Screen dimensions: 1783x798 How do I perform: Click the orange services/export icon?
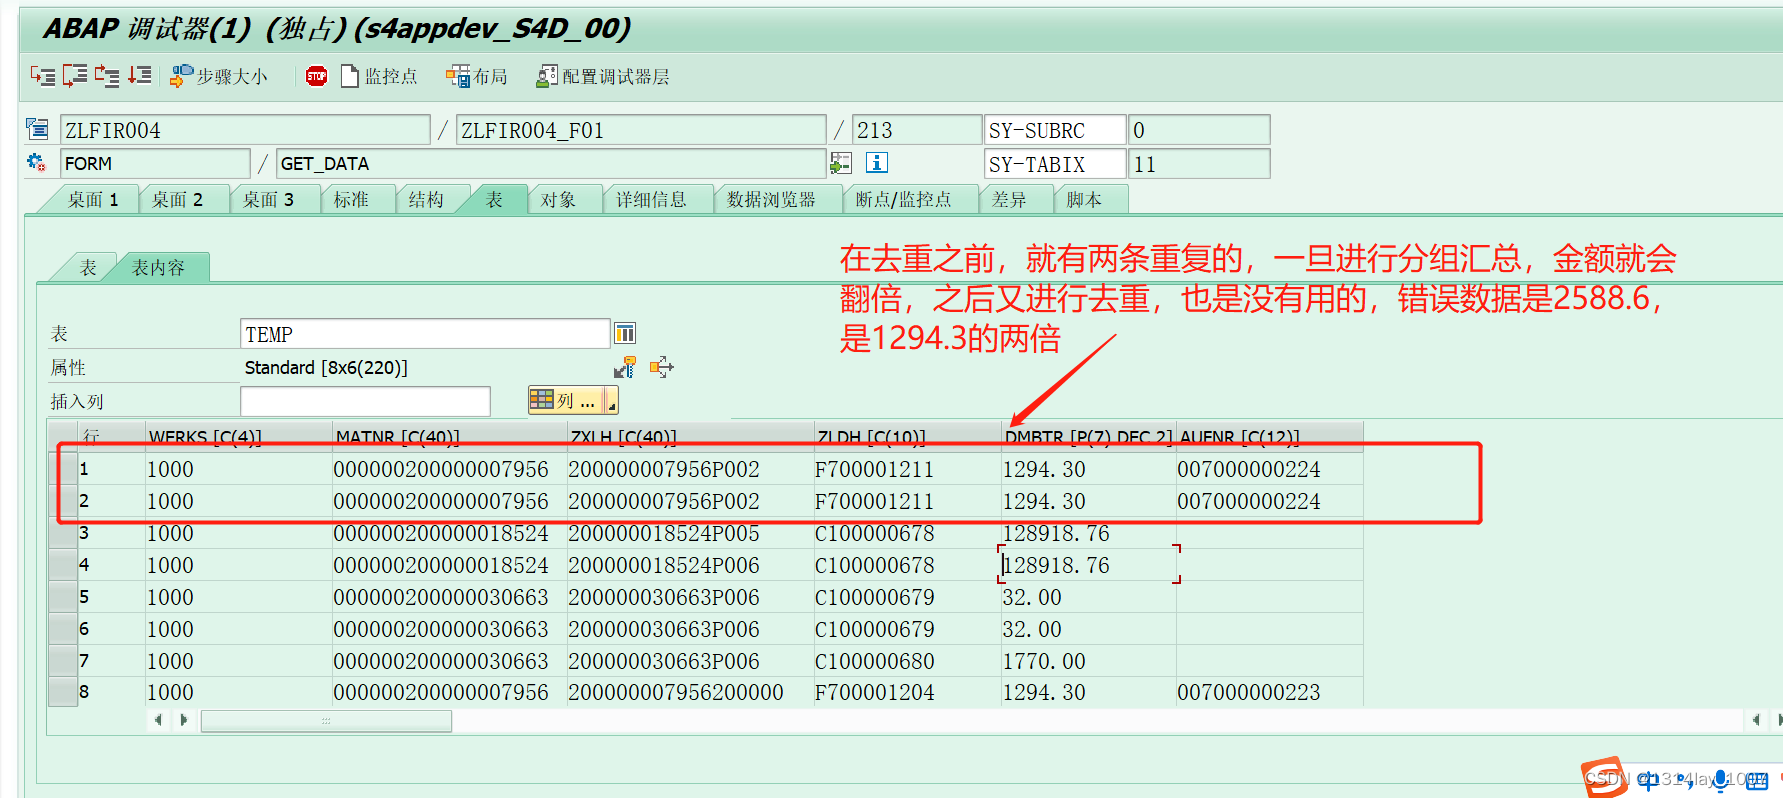661,367
